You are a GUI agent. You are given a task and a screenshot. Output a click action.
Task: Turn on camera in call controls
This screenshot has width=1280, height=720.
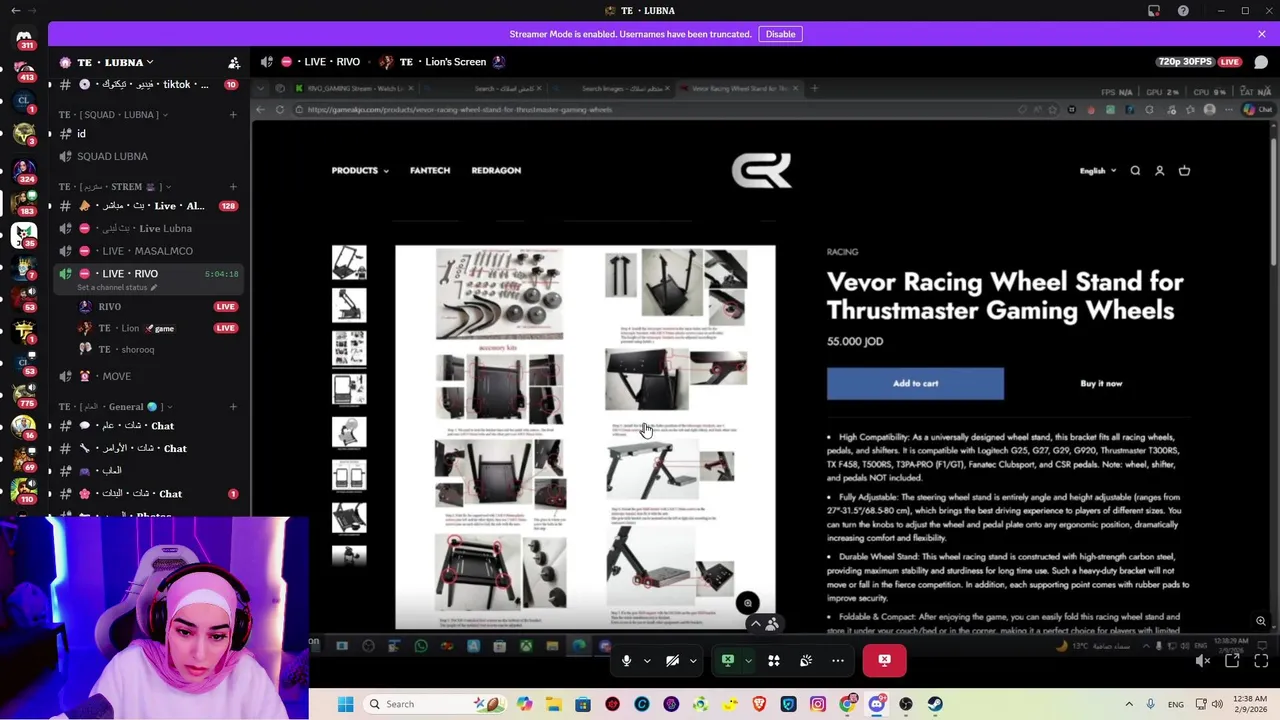point(672,661)
